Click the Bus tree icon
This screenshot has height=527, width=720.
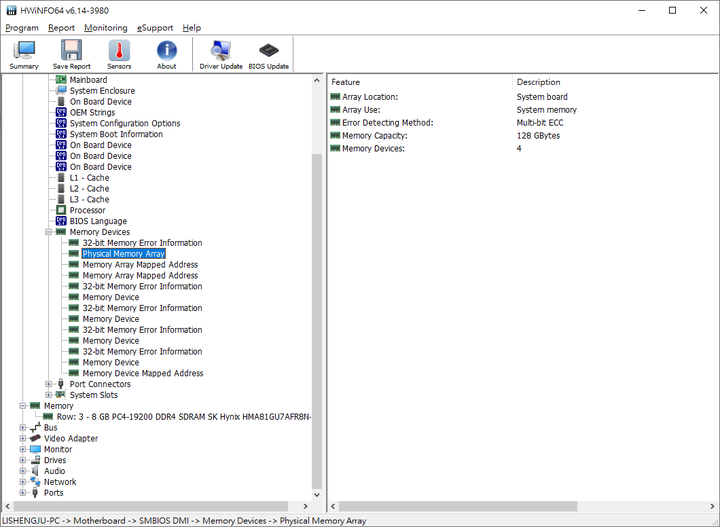(35, 428)
